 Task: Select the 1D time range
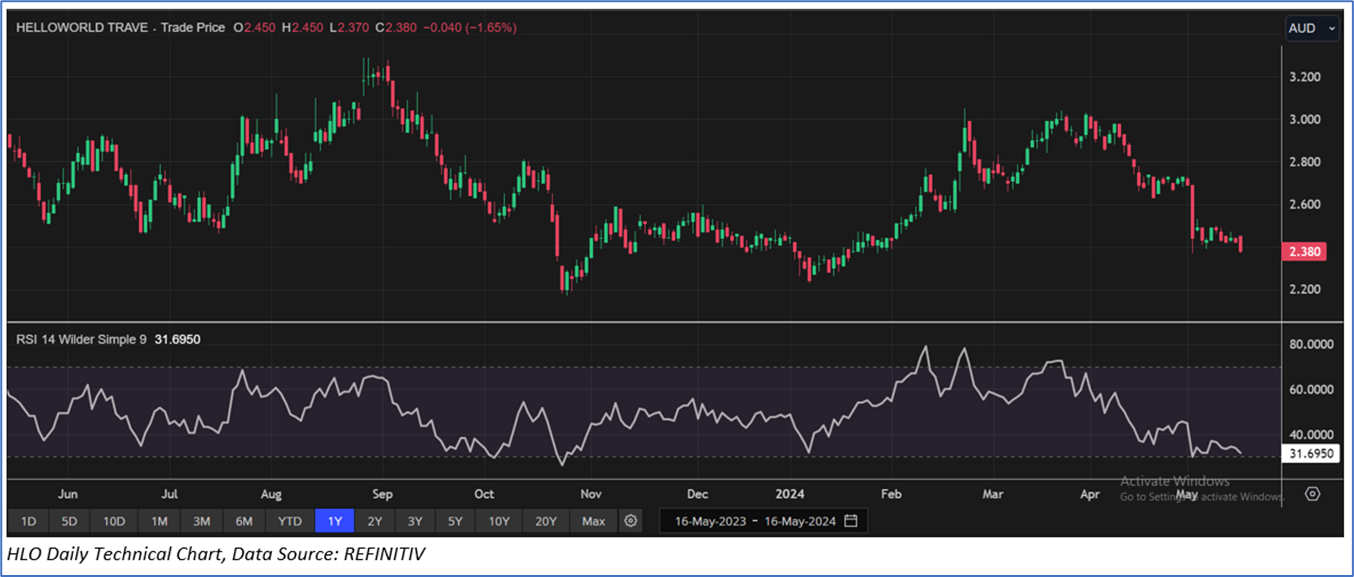[x=28, y=521]
